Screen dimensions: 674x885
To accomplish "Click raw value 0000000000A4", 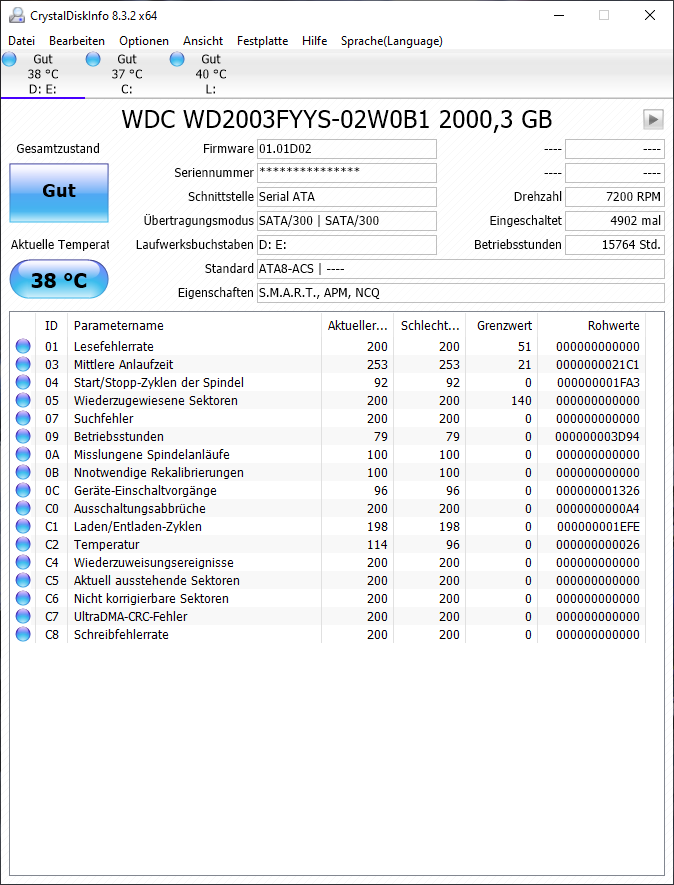I will click(x=598, y=509).
